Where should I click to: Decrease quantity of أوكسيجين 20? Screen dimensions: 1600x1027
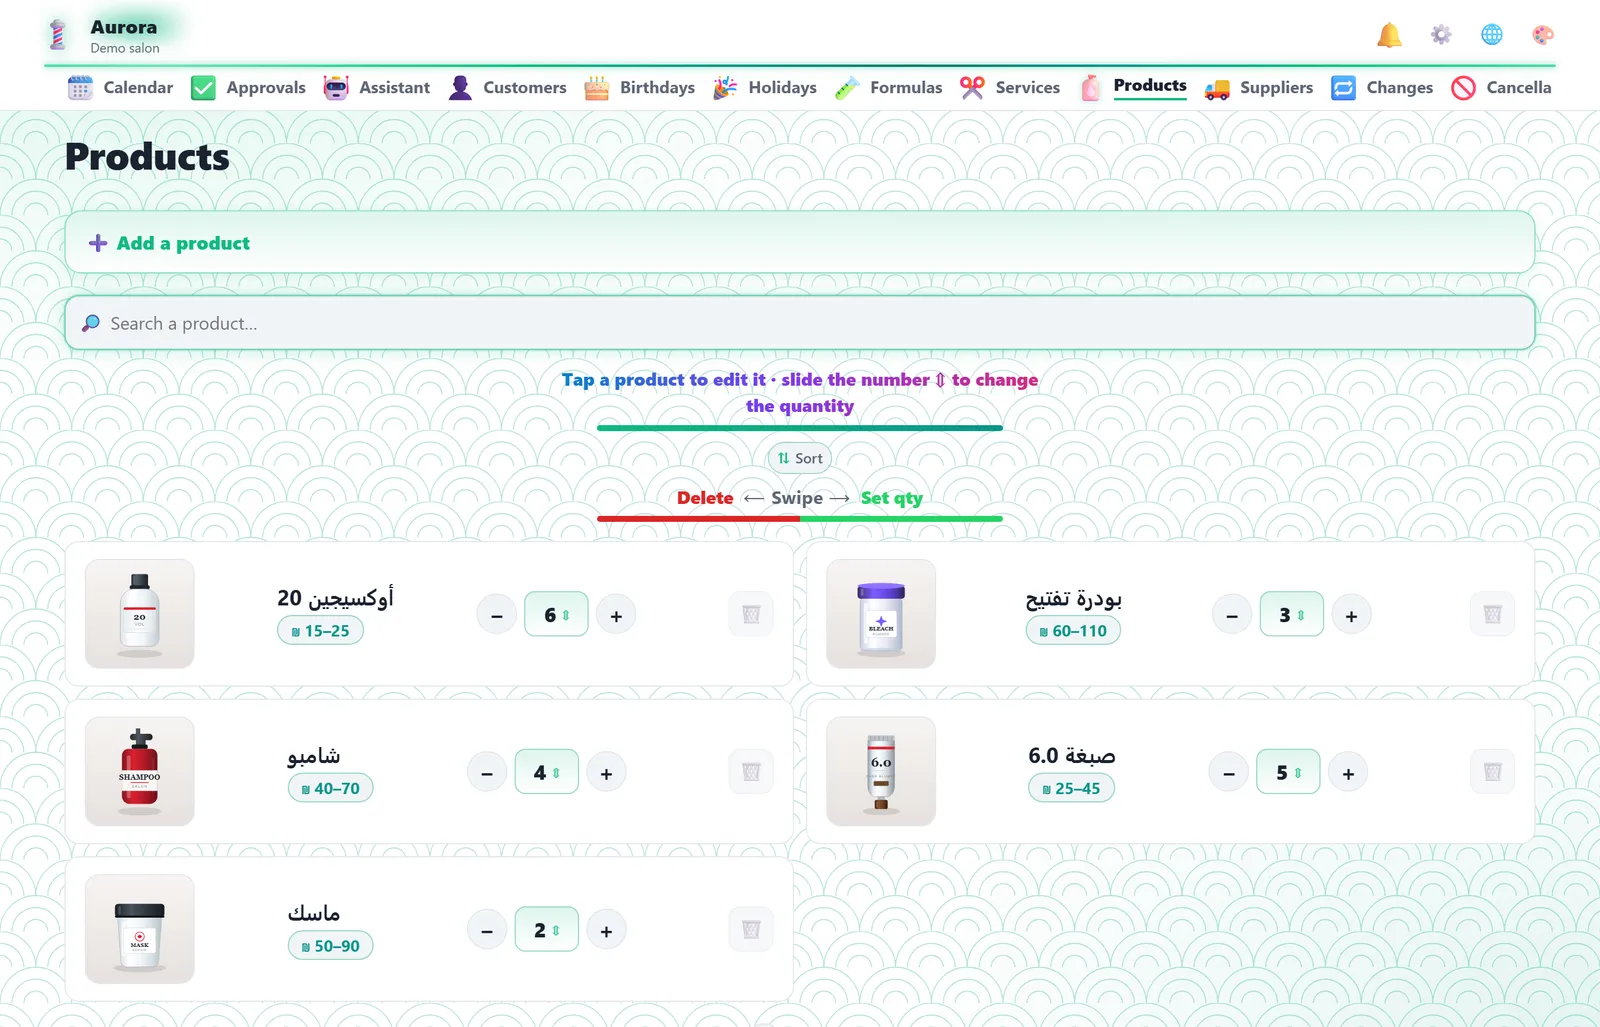(497, 615)
